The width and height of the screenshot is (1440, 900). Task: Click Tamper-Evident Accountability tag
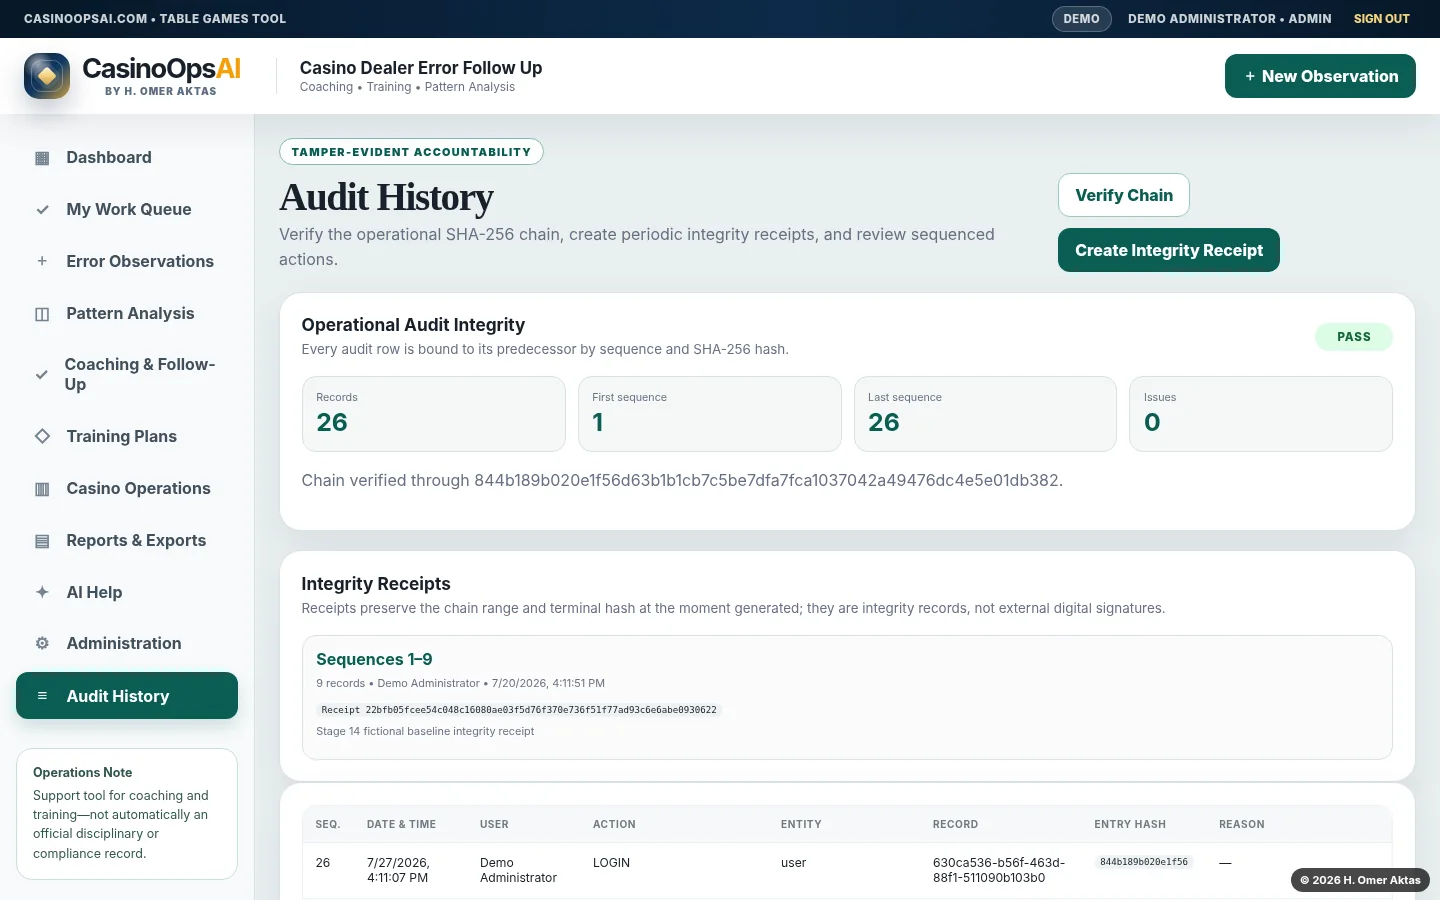(411, 152)
